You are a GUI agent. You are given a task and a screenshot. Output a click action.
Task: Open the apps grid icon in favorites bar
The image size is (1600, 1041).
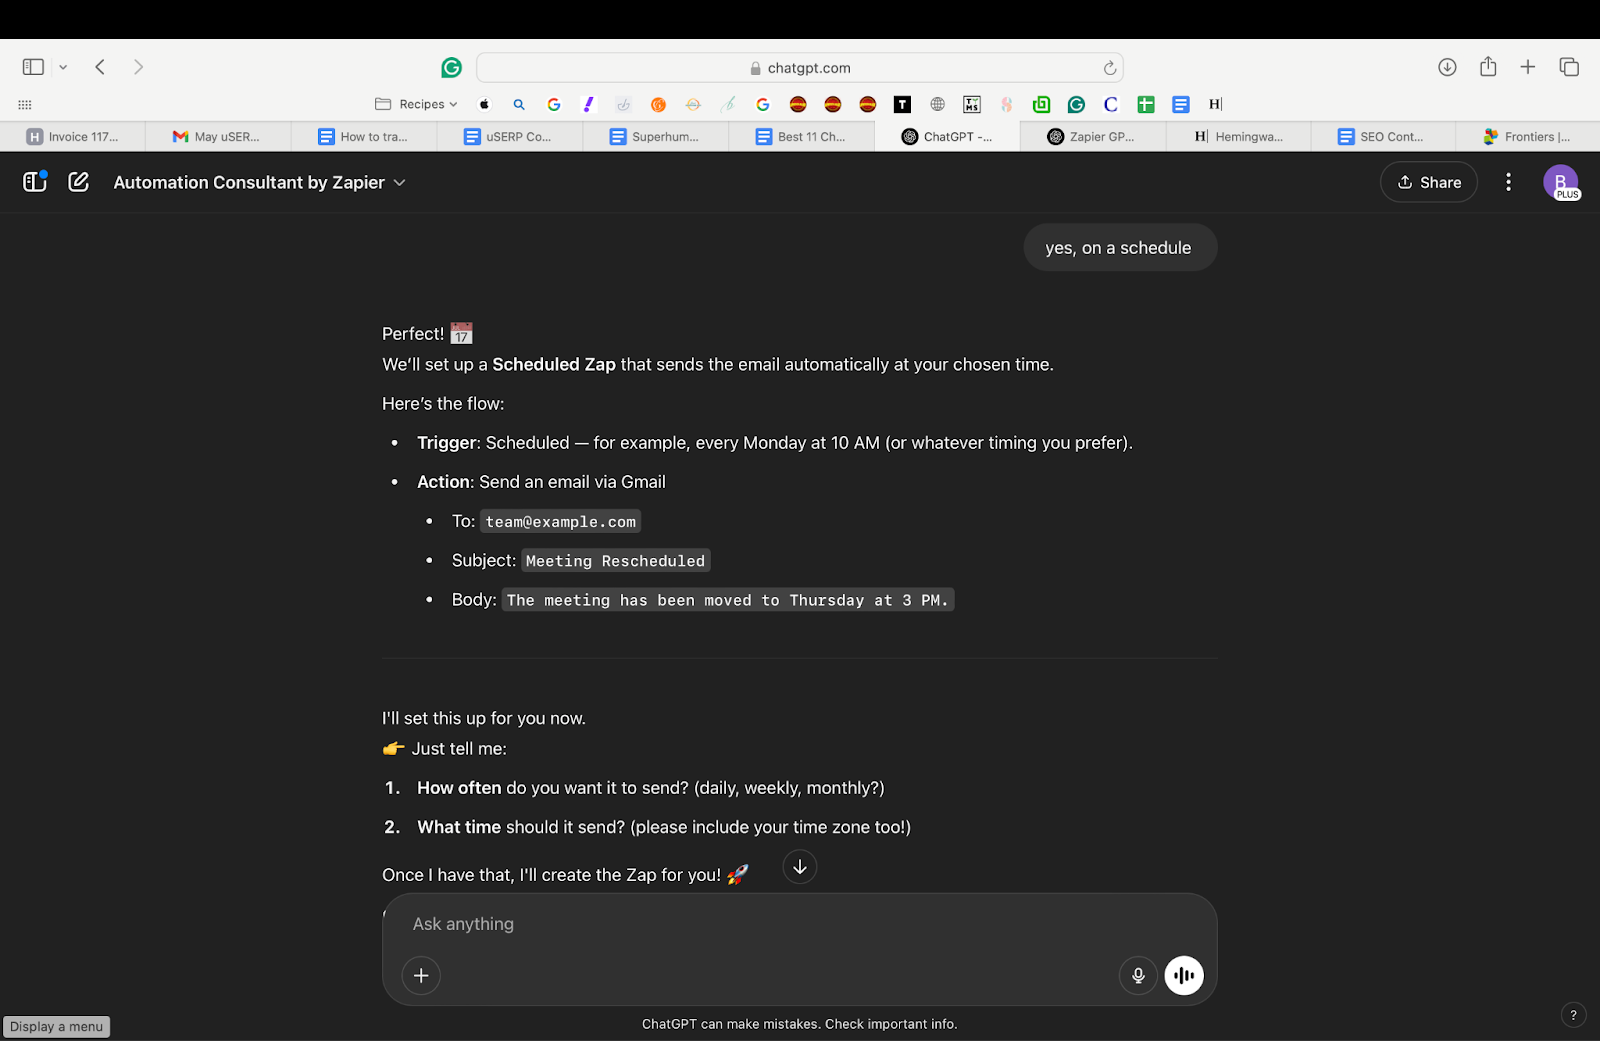click(25, 104)
